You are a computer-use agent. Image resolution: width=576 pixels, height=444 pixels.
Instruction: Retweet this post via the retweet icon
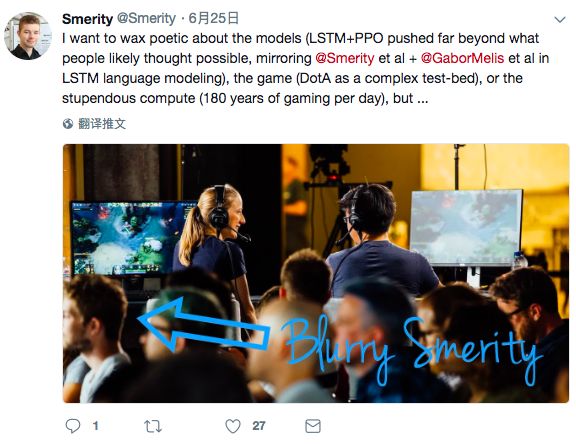152,426
